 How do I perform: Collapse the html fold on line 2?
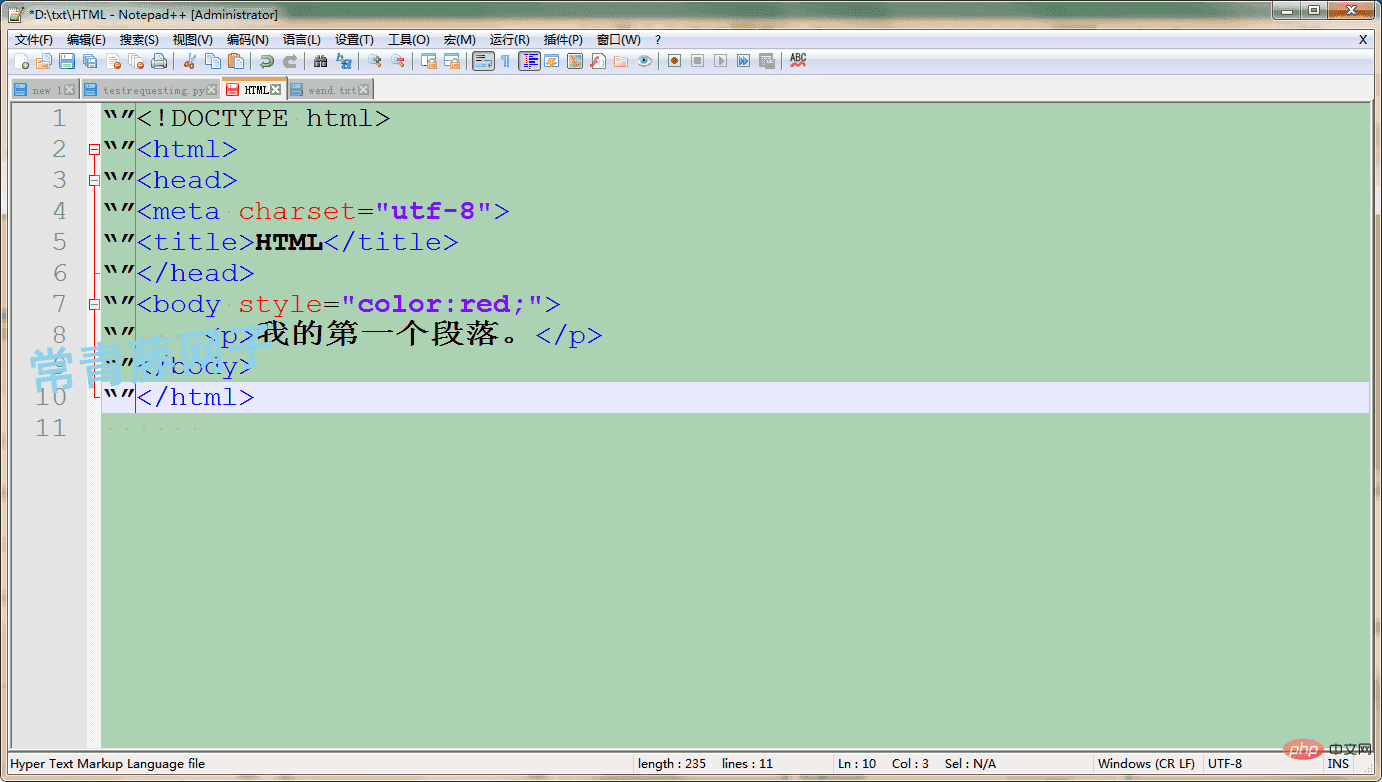click(94, 150)
